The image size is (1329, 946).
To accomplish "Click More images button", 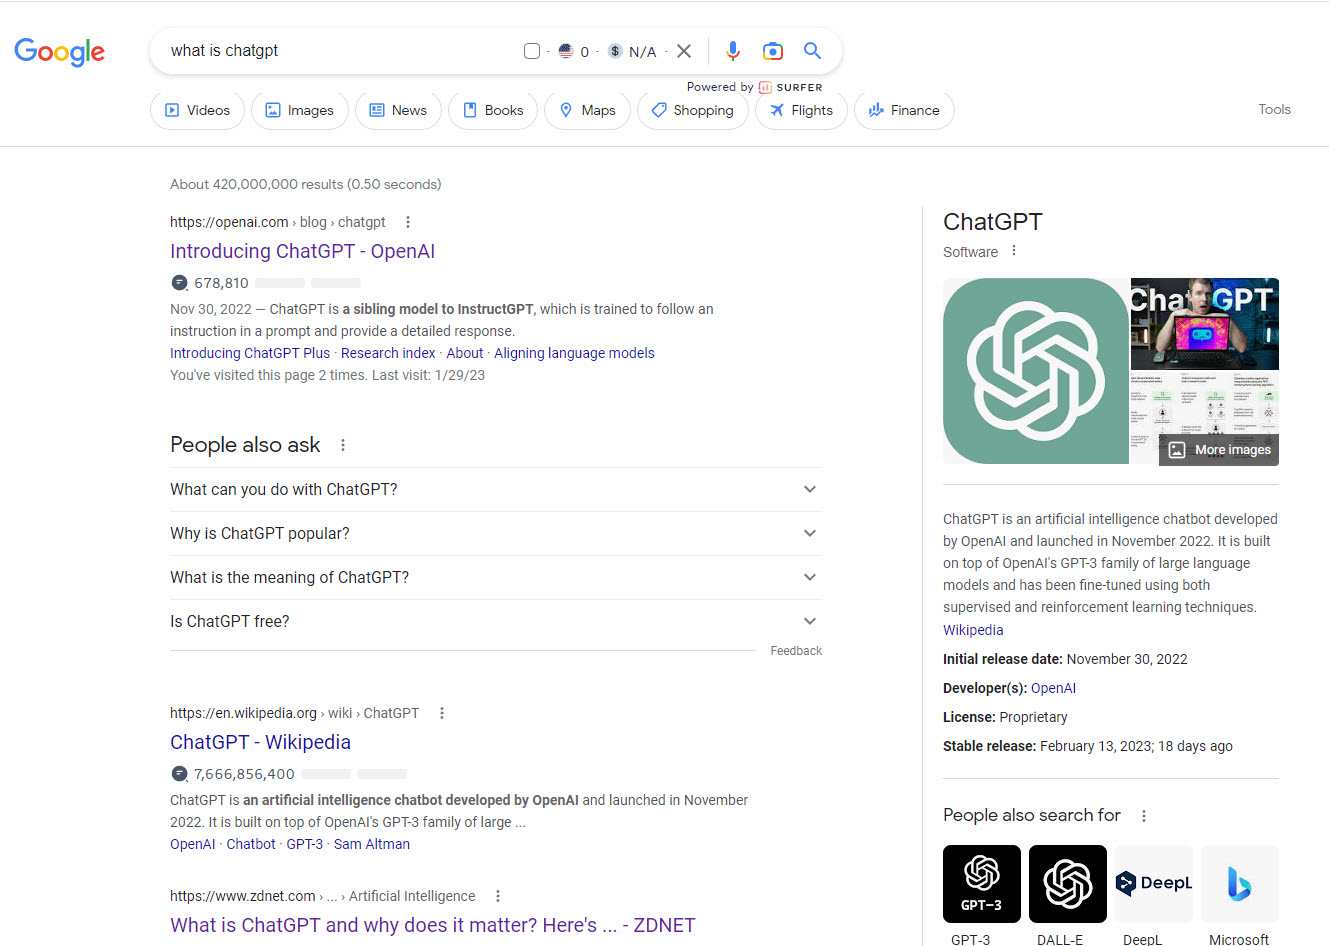I will pos(1219,450).
